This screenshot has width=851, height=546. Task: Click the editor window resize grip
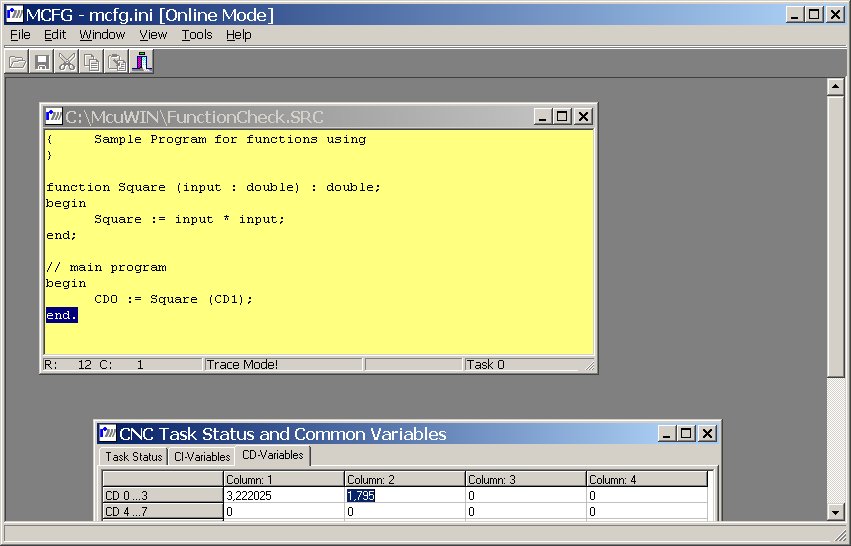pos(589,366)
